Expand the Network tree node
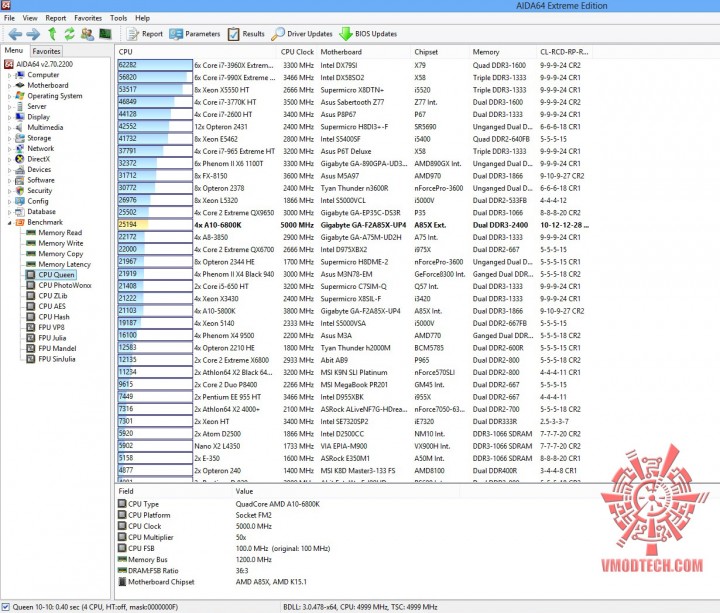This screenshot has height=613, width=720. point(9,149)
